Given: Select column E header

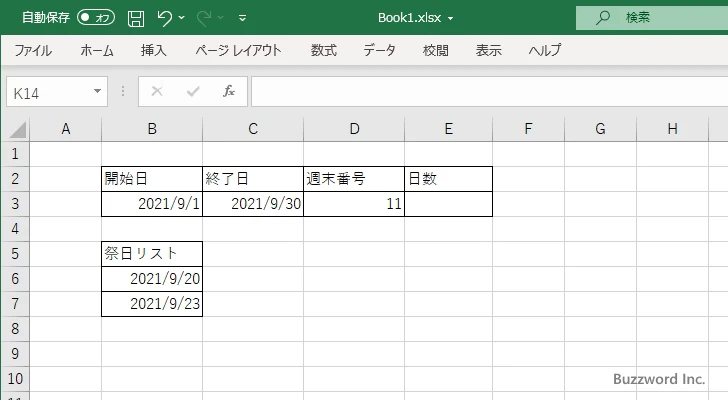Looking at the screenshot, I should [448, 129].
